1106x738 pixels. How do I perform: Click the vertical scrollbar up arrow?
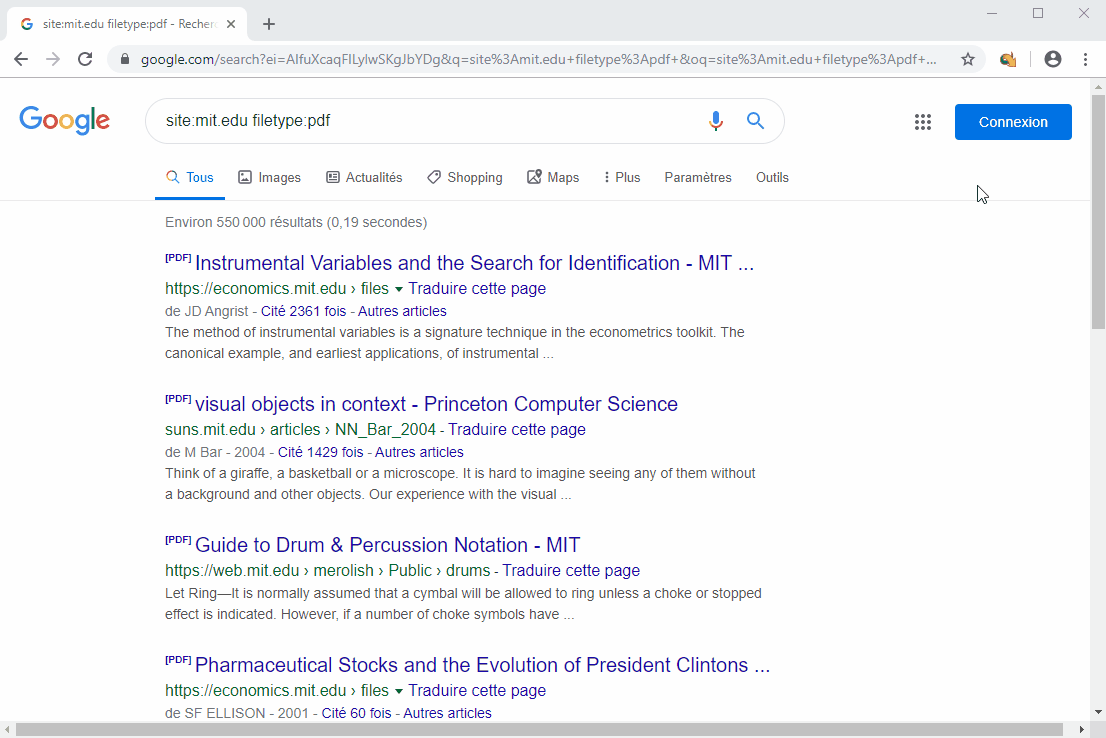tap(1098, 87)
